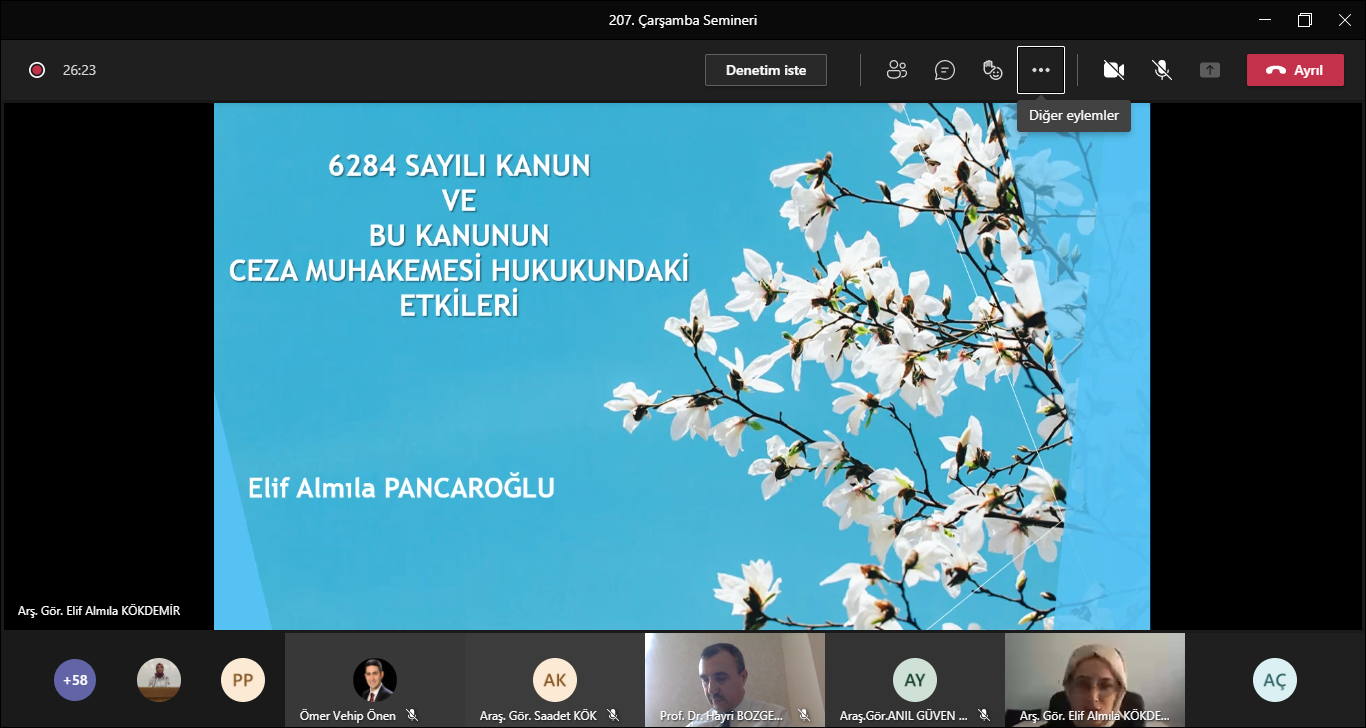Click the red recording indicator
This screenshot has height=728, width=1366.
(37, 70)
